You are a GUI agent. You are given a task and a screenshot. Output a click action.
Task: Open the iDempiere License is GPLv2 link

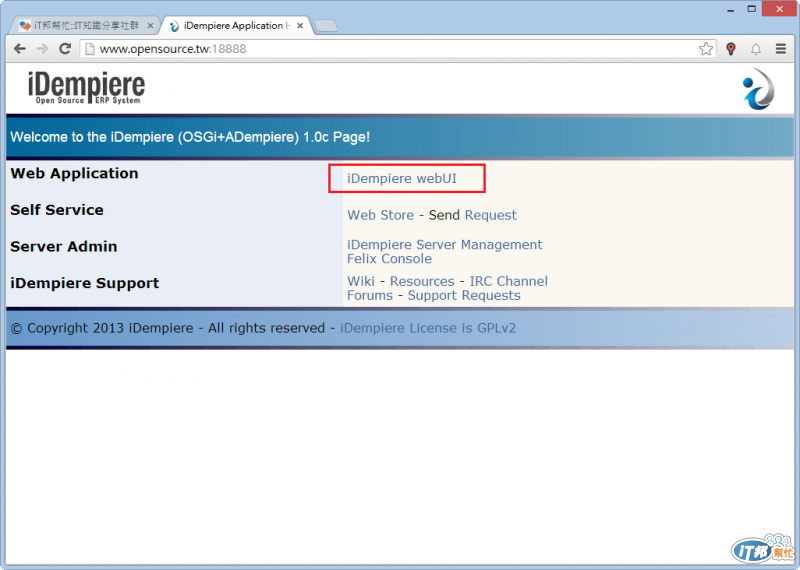coord(428,328)
